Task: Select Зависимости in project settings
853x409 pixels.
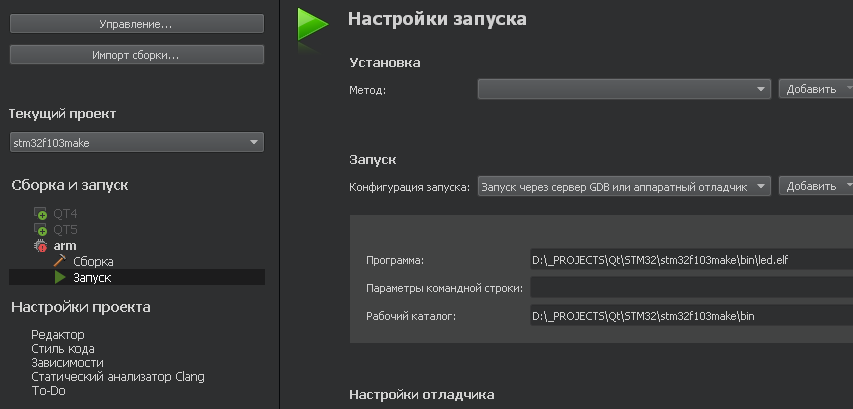Action: pyautogui.click(x=67, y=363)
